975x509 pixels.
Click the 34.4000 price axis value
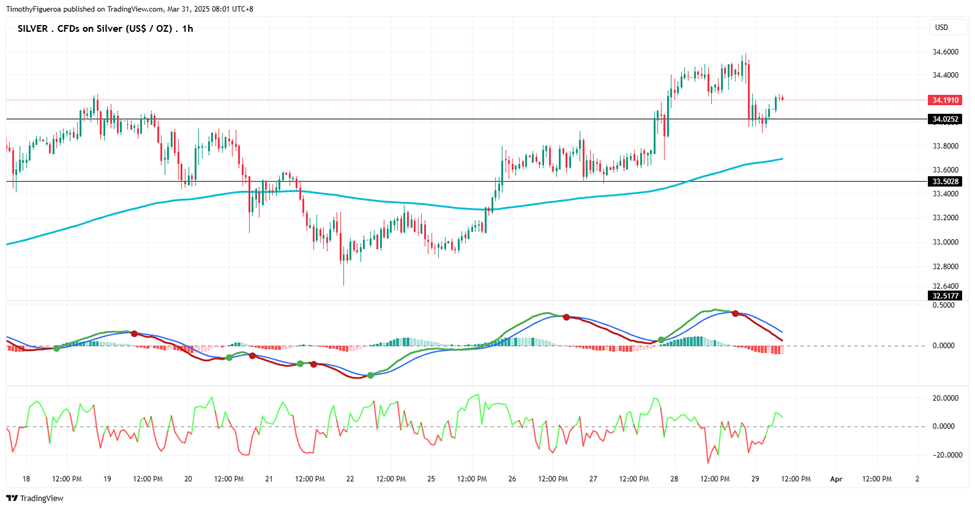click(945, 76)
